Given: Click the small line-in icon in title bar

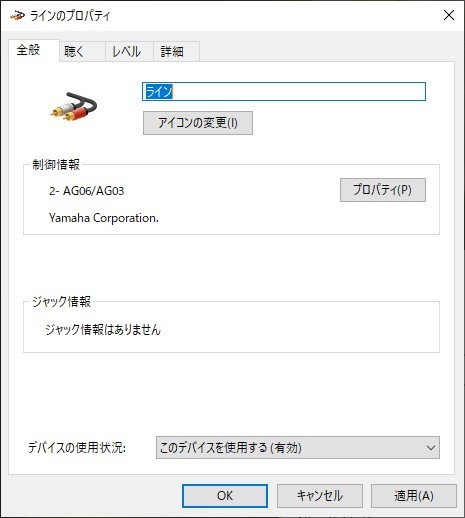Looking at the screenshot, I should [x=17, y=15].
